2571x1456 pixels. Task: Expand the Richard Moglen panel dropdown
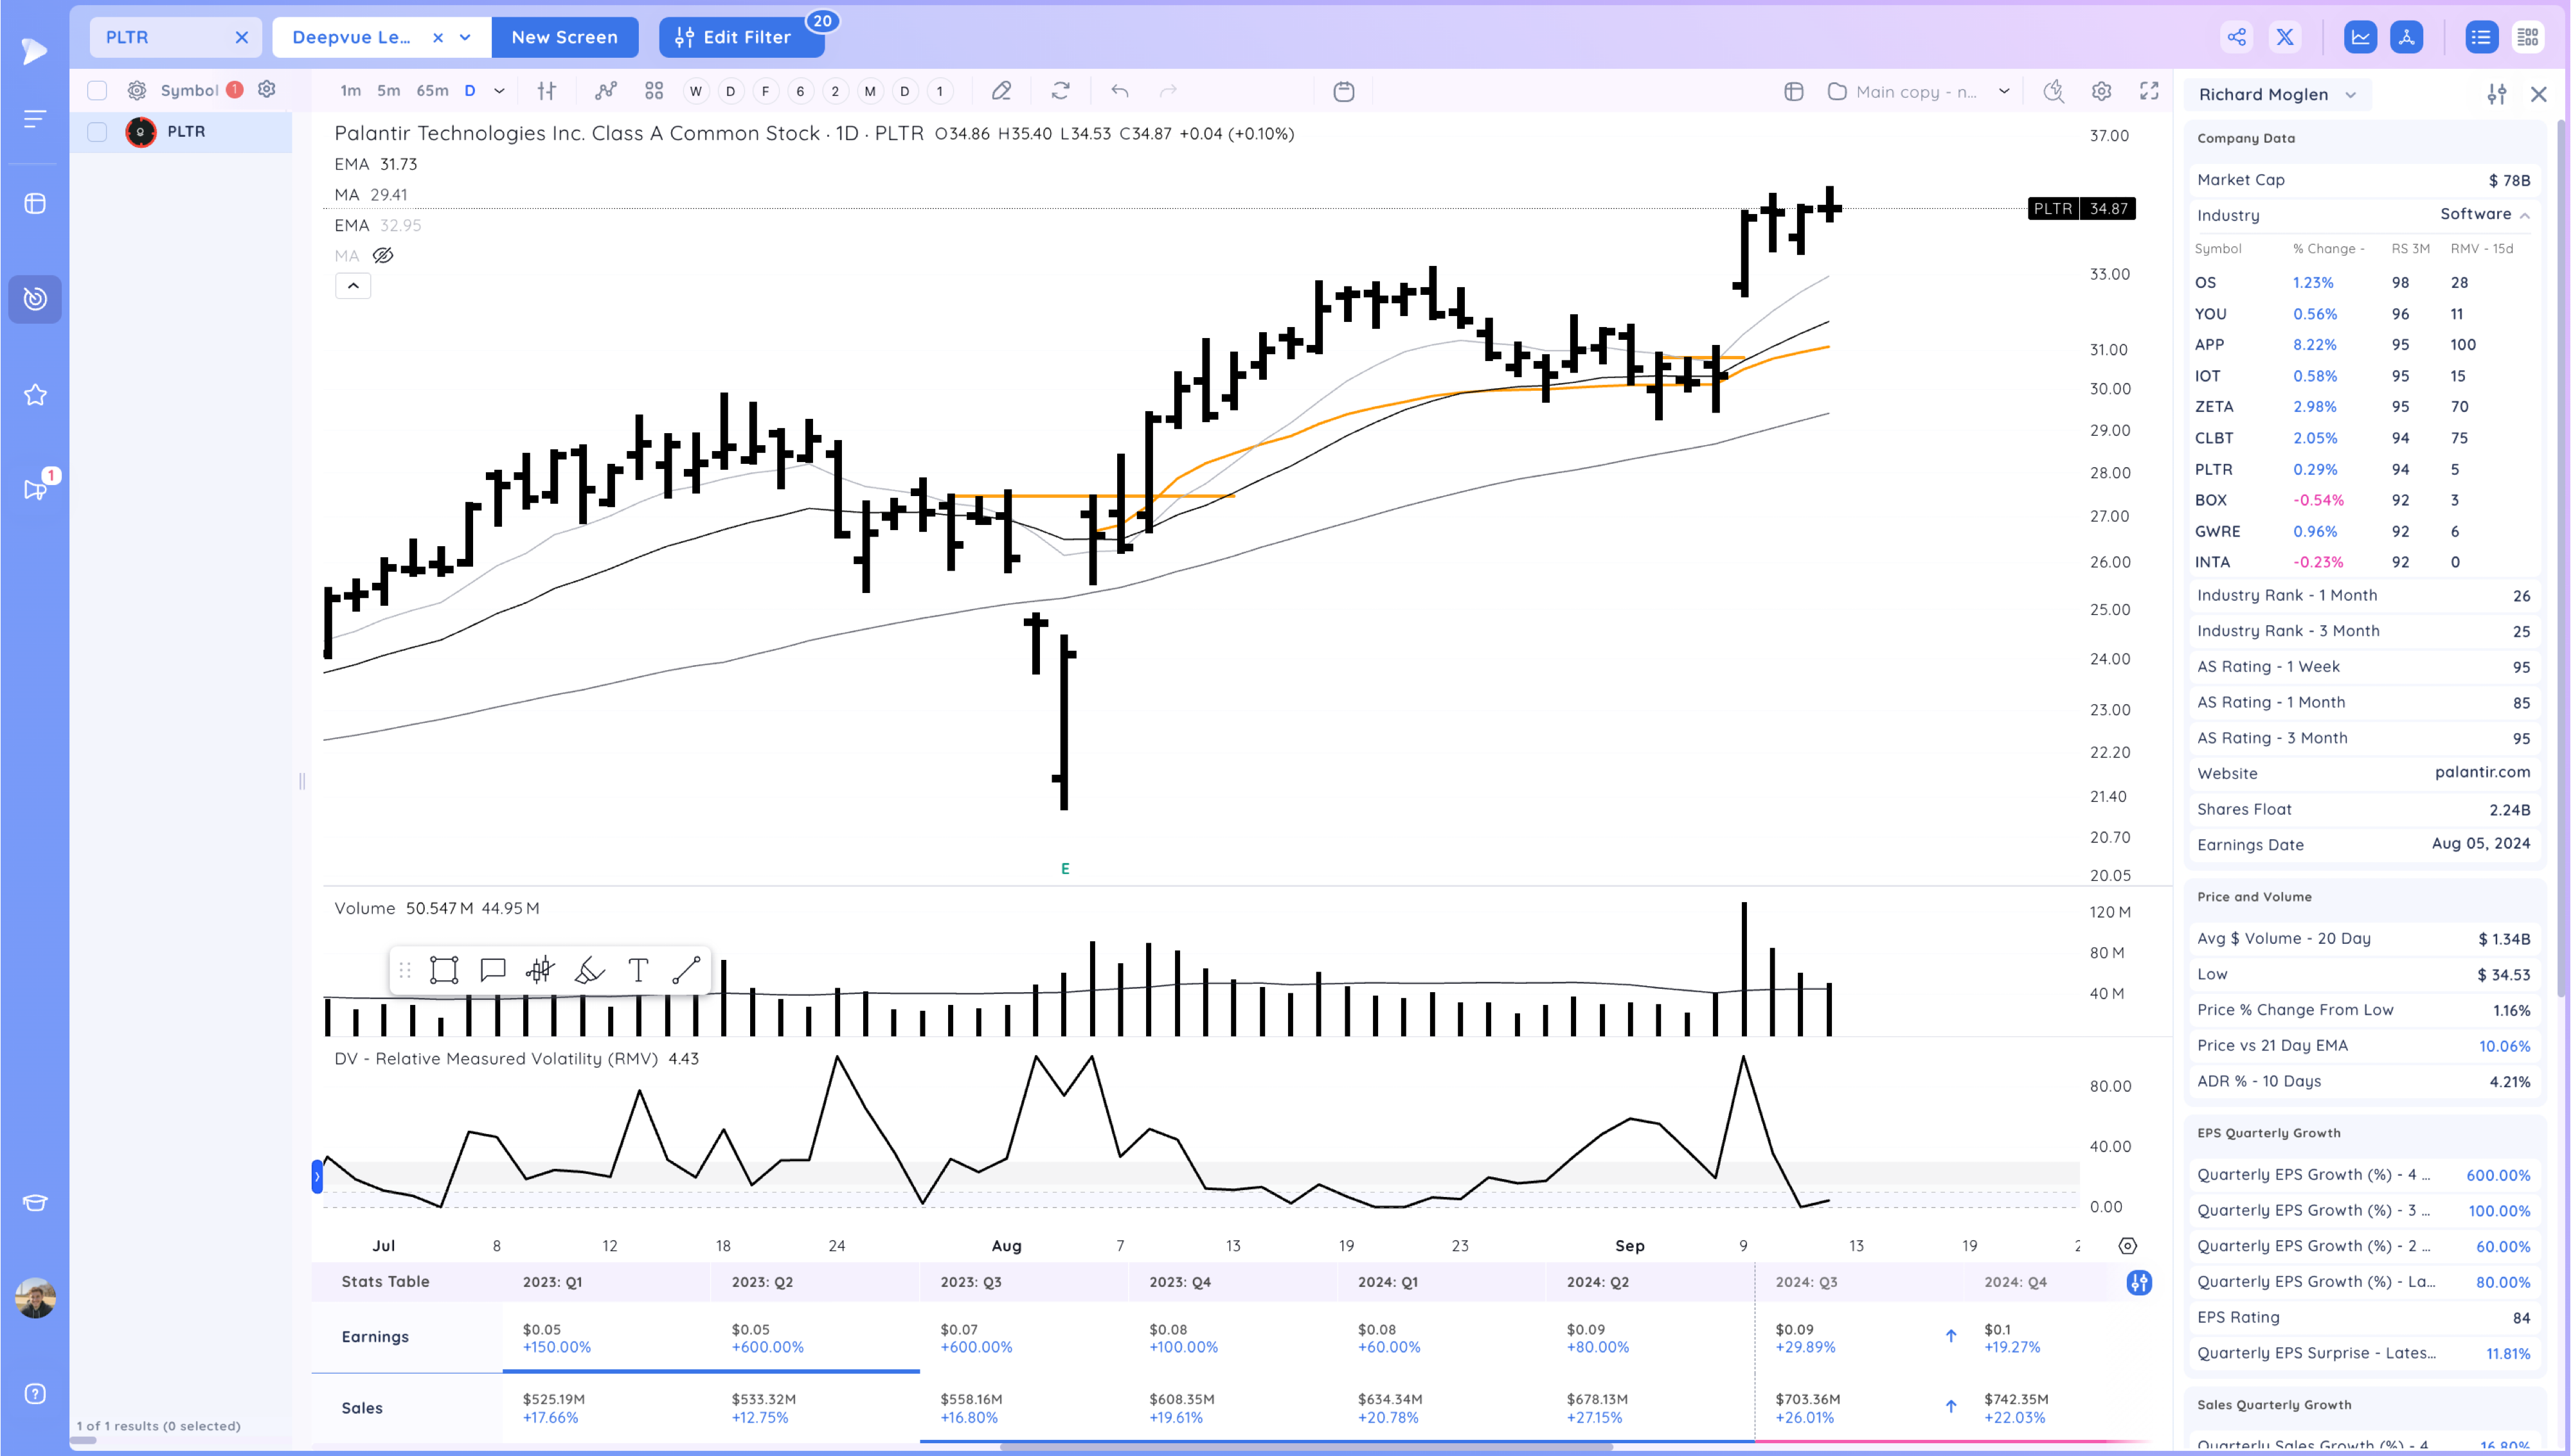click(2351, 95)
